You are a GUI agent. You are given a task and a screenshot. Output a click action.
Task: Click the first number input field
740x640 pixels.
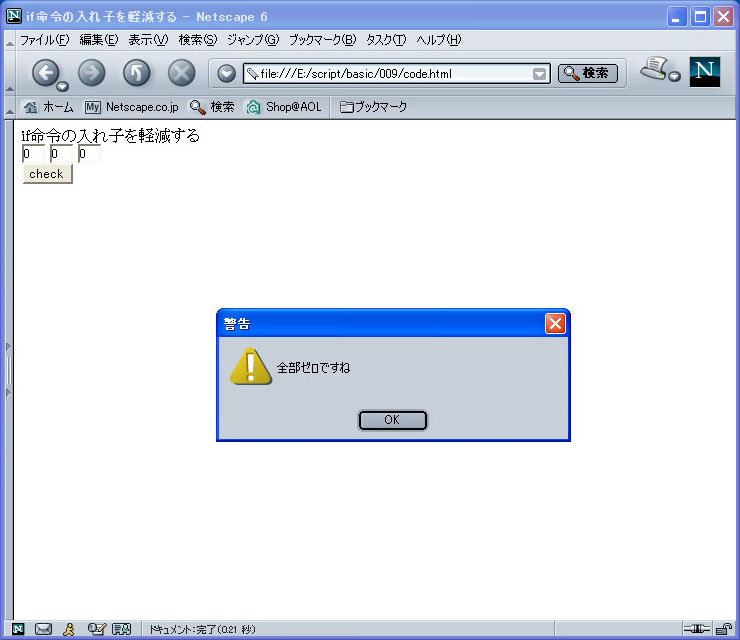34,154
